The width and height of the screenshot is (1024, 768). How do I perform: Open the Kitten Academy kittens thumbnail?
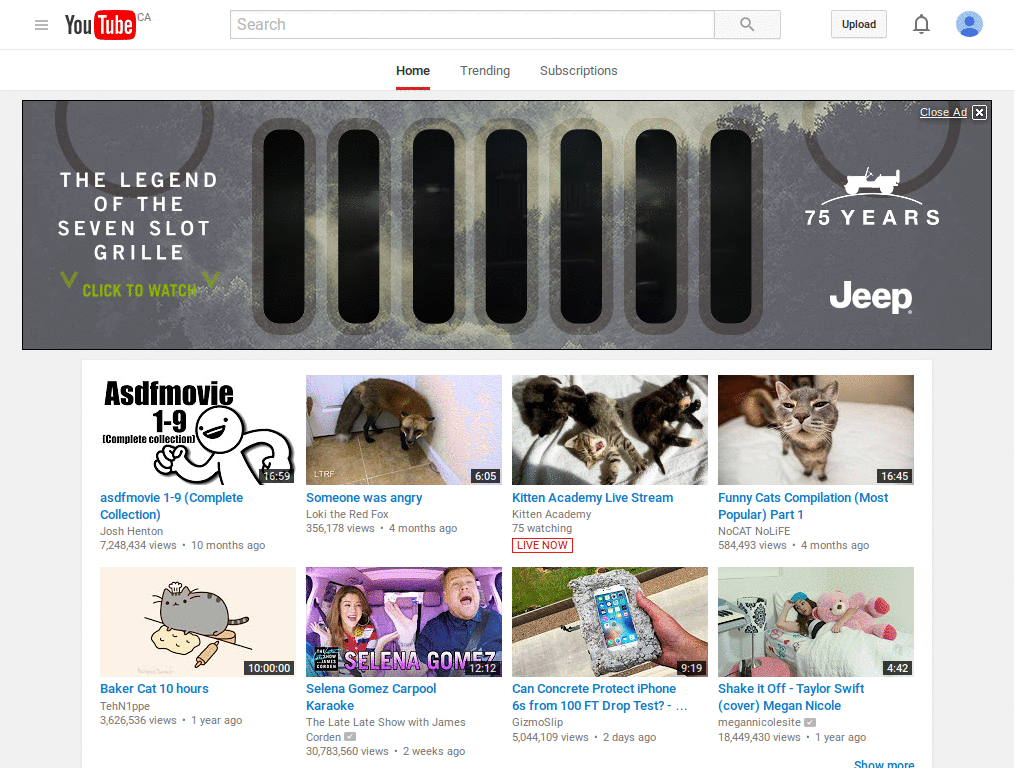pos(610,430)
